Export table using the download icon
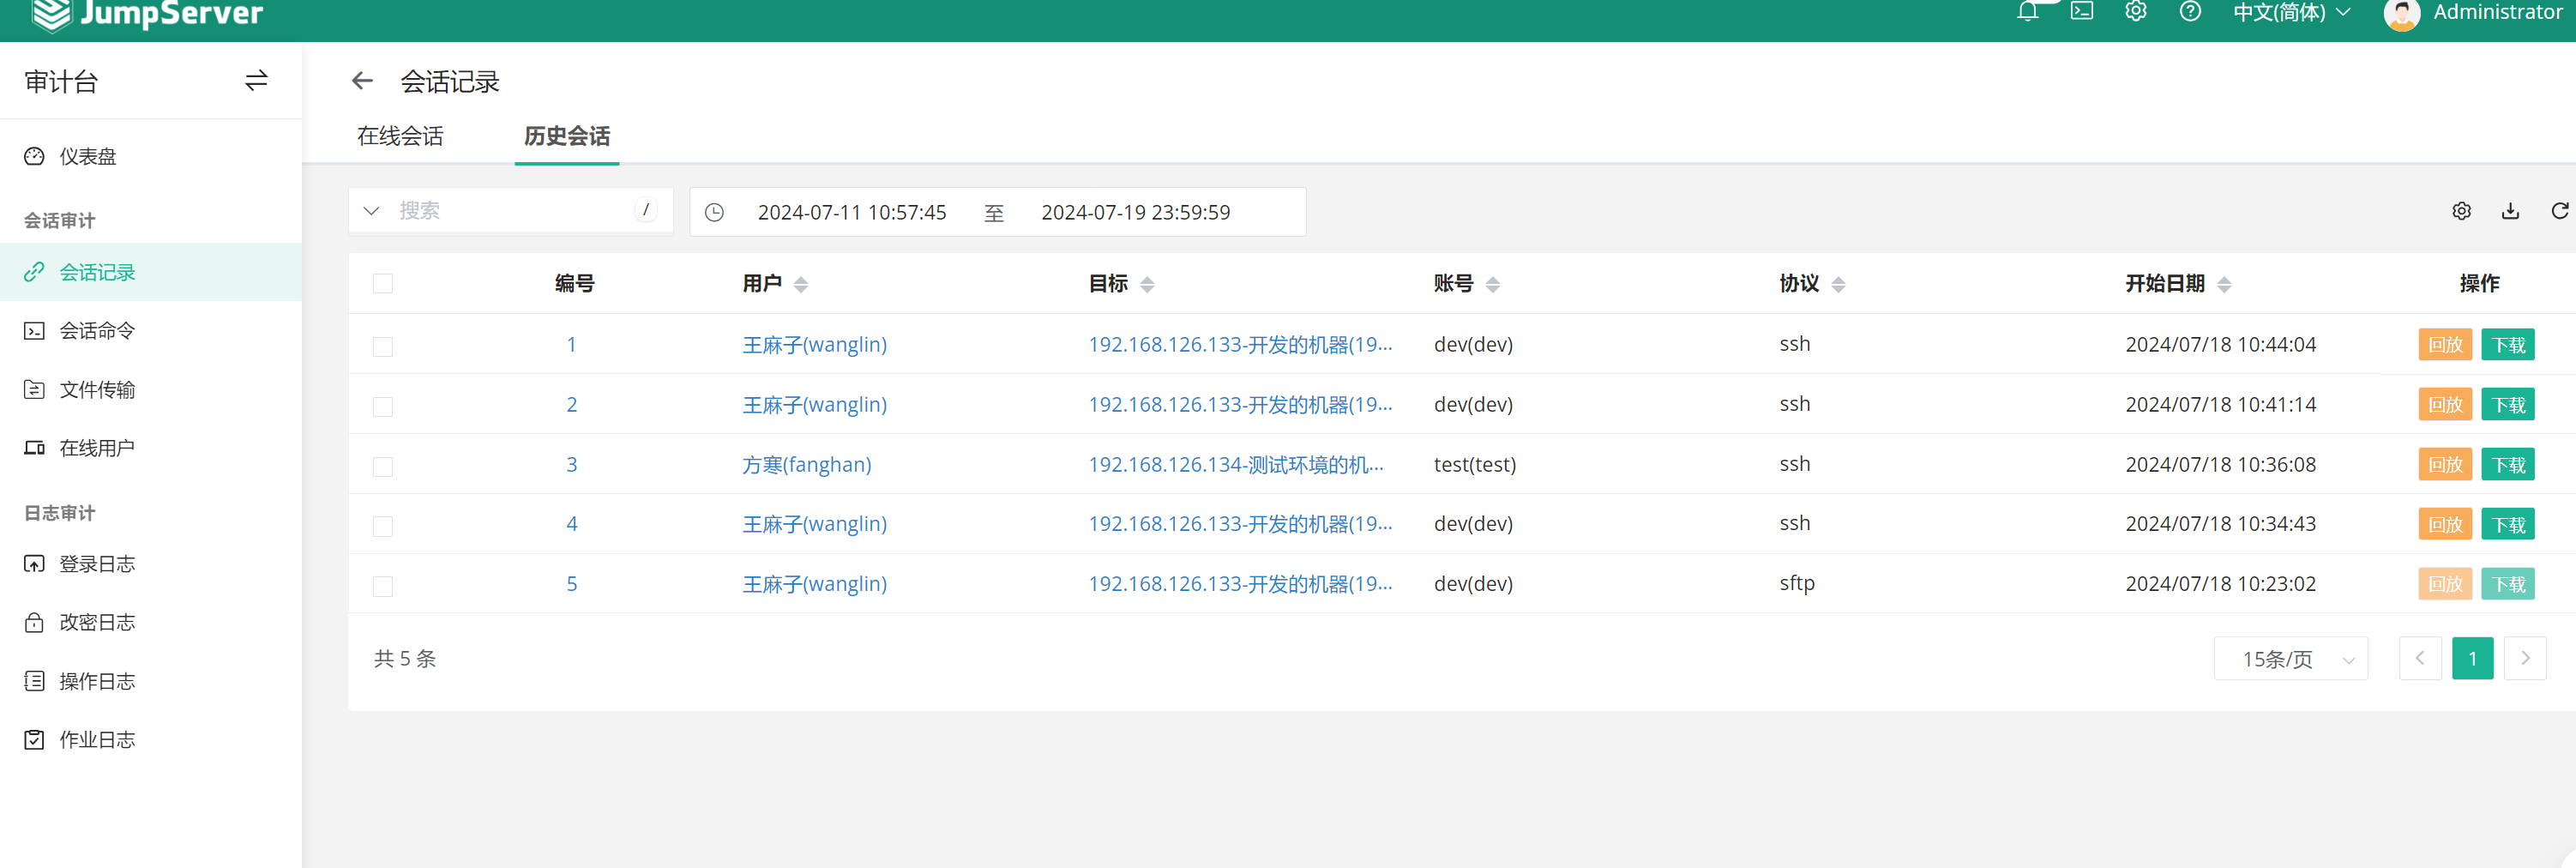Screen dimensions: 2576x868 (x=2510, y=211)
